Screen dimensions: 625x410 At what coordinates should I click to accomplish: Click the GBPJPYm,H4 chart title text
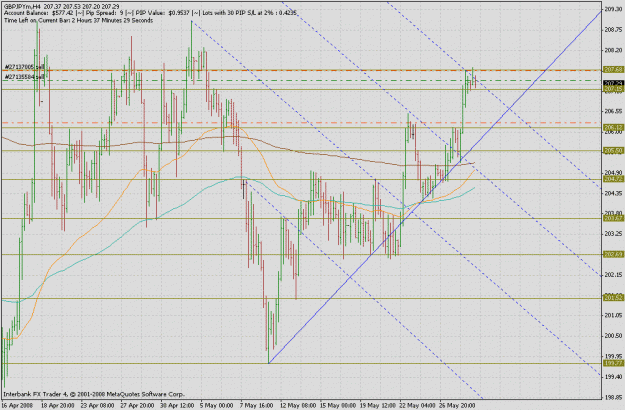pyautogui.click(x=23, y=7)
